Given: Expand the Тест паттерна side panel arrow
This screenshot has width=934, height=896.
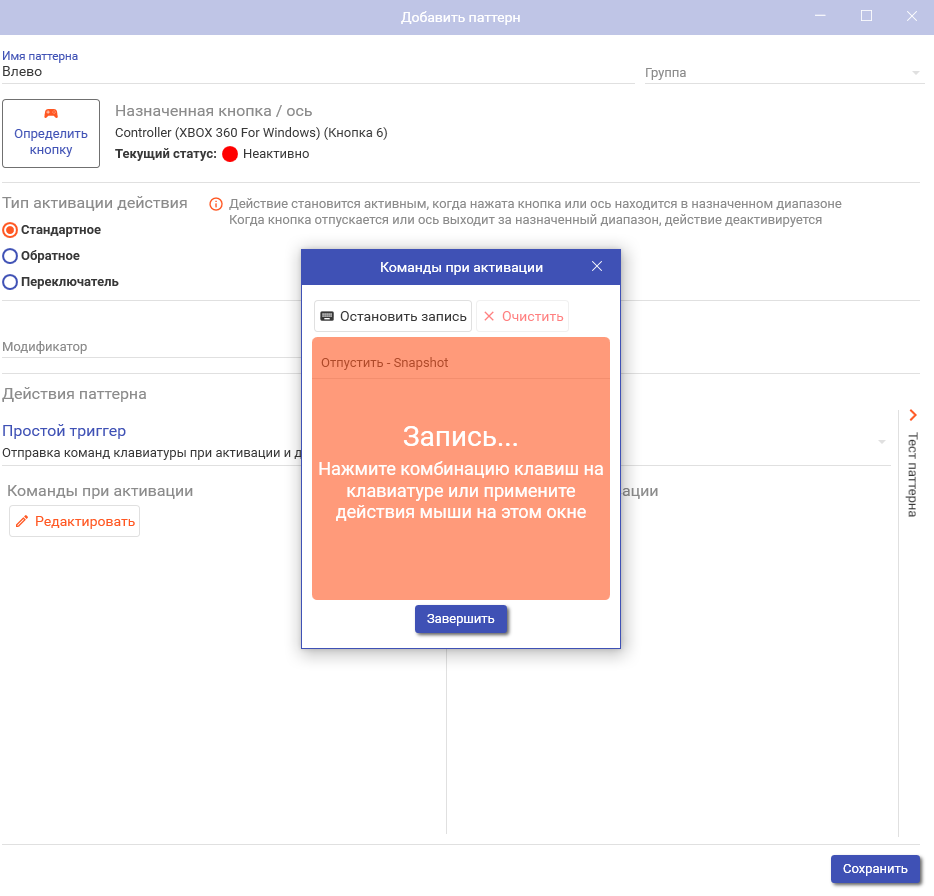Looking at the screenshot, I should (912, 414).
